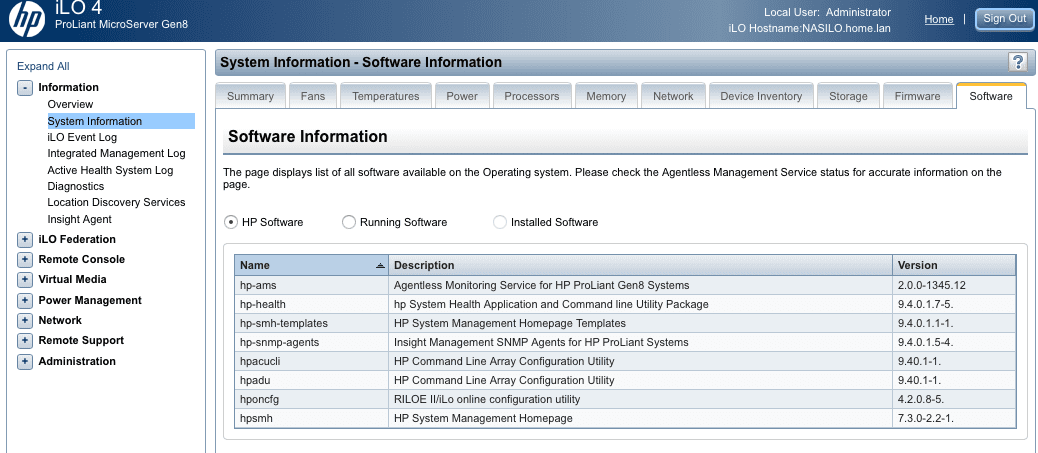Expand the Network tree section

coord(25,321)
